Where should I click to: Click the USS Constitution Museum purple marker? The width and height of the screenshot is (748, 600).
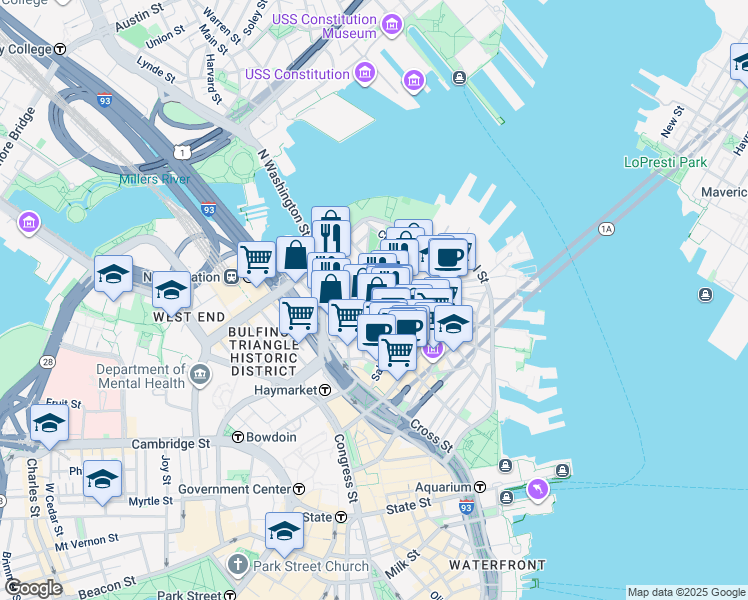pyautogui.click(x=392, y=24)
